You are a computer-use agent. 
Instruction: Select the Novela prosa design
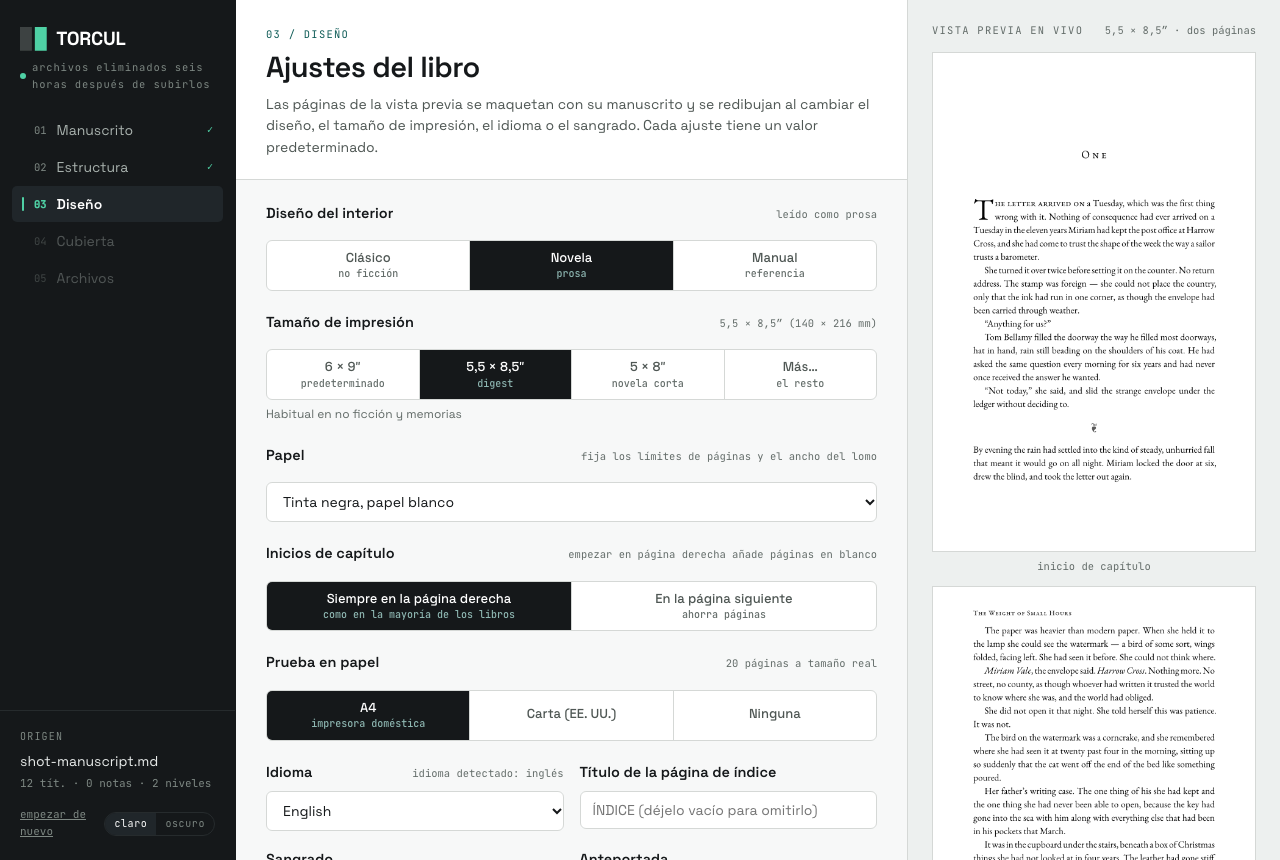(571, 265)
